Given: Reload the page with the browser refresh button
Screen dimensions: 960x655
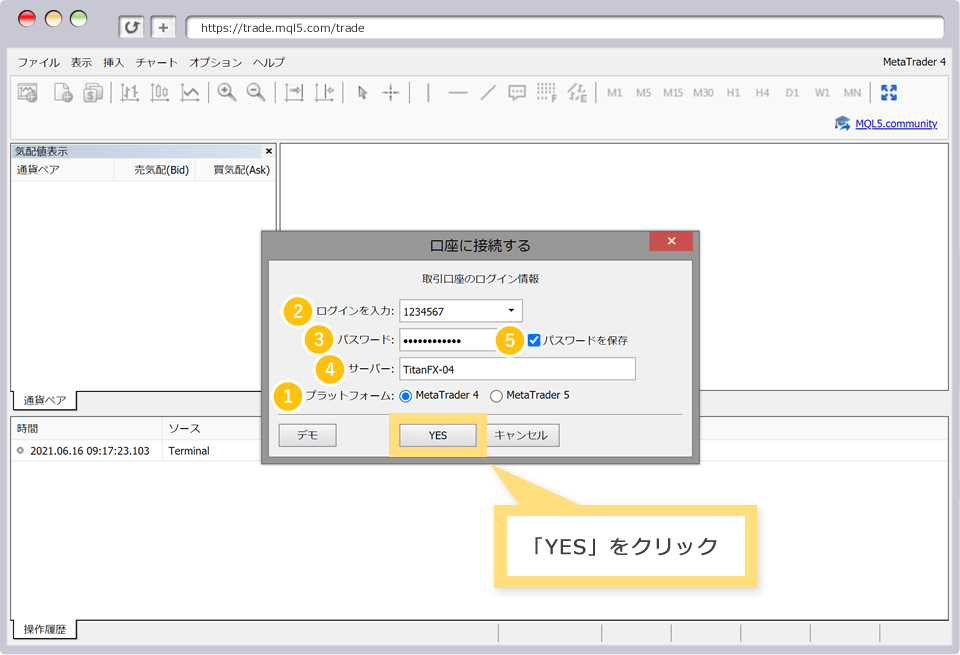Looking at the screenshot, I should click(131, 28).
